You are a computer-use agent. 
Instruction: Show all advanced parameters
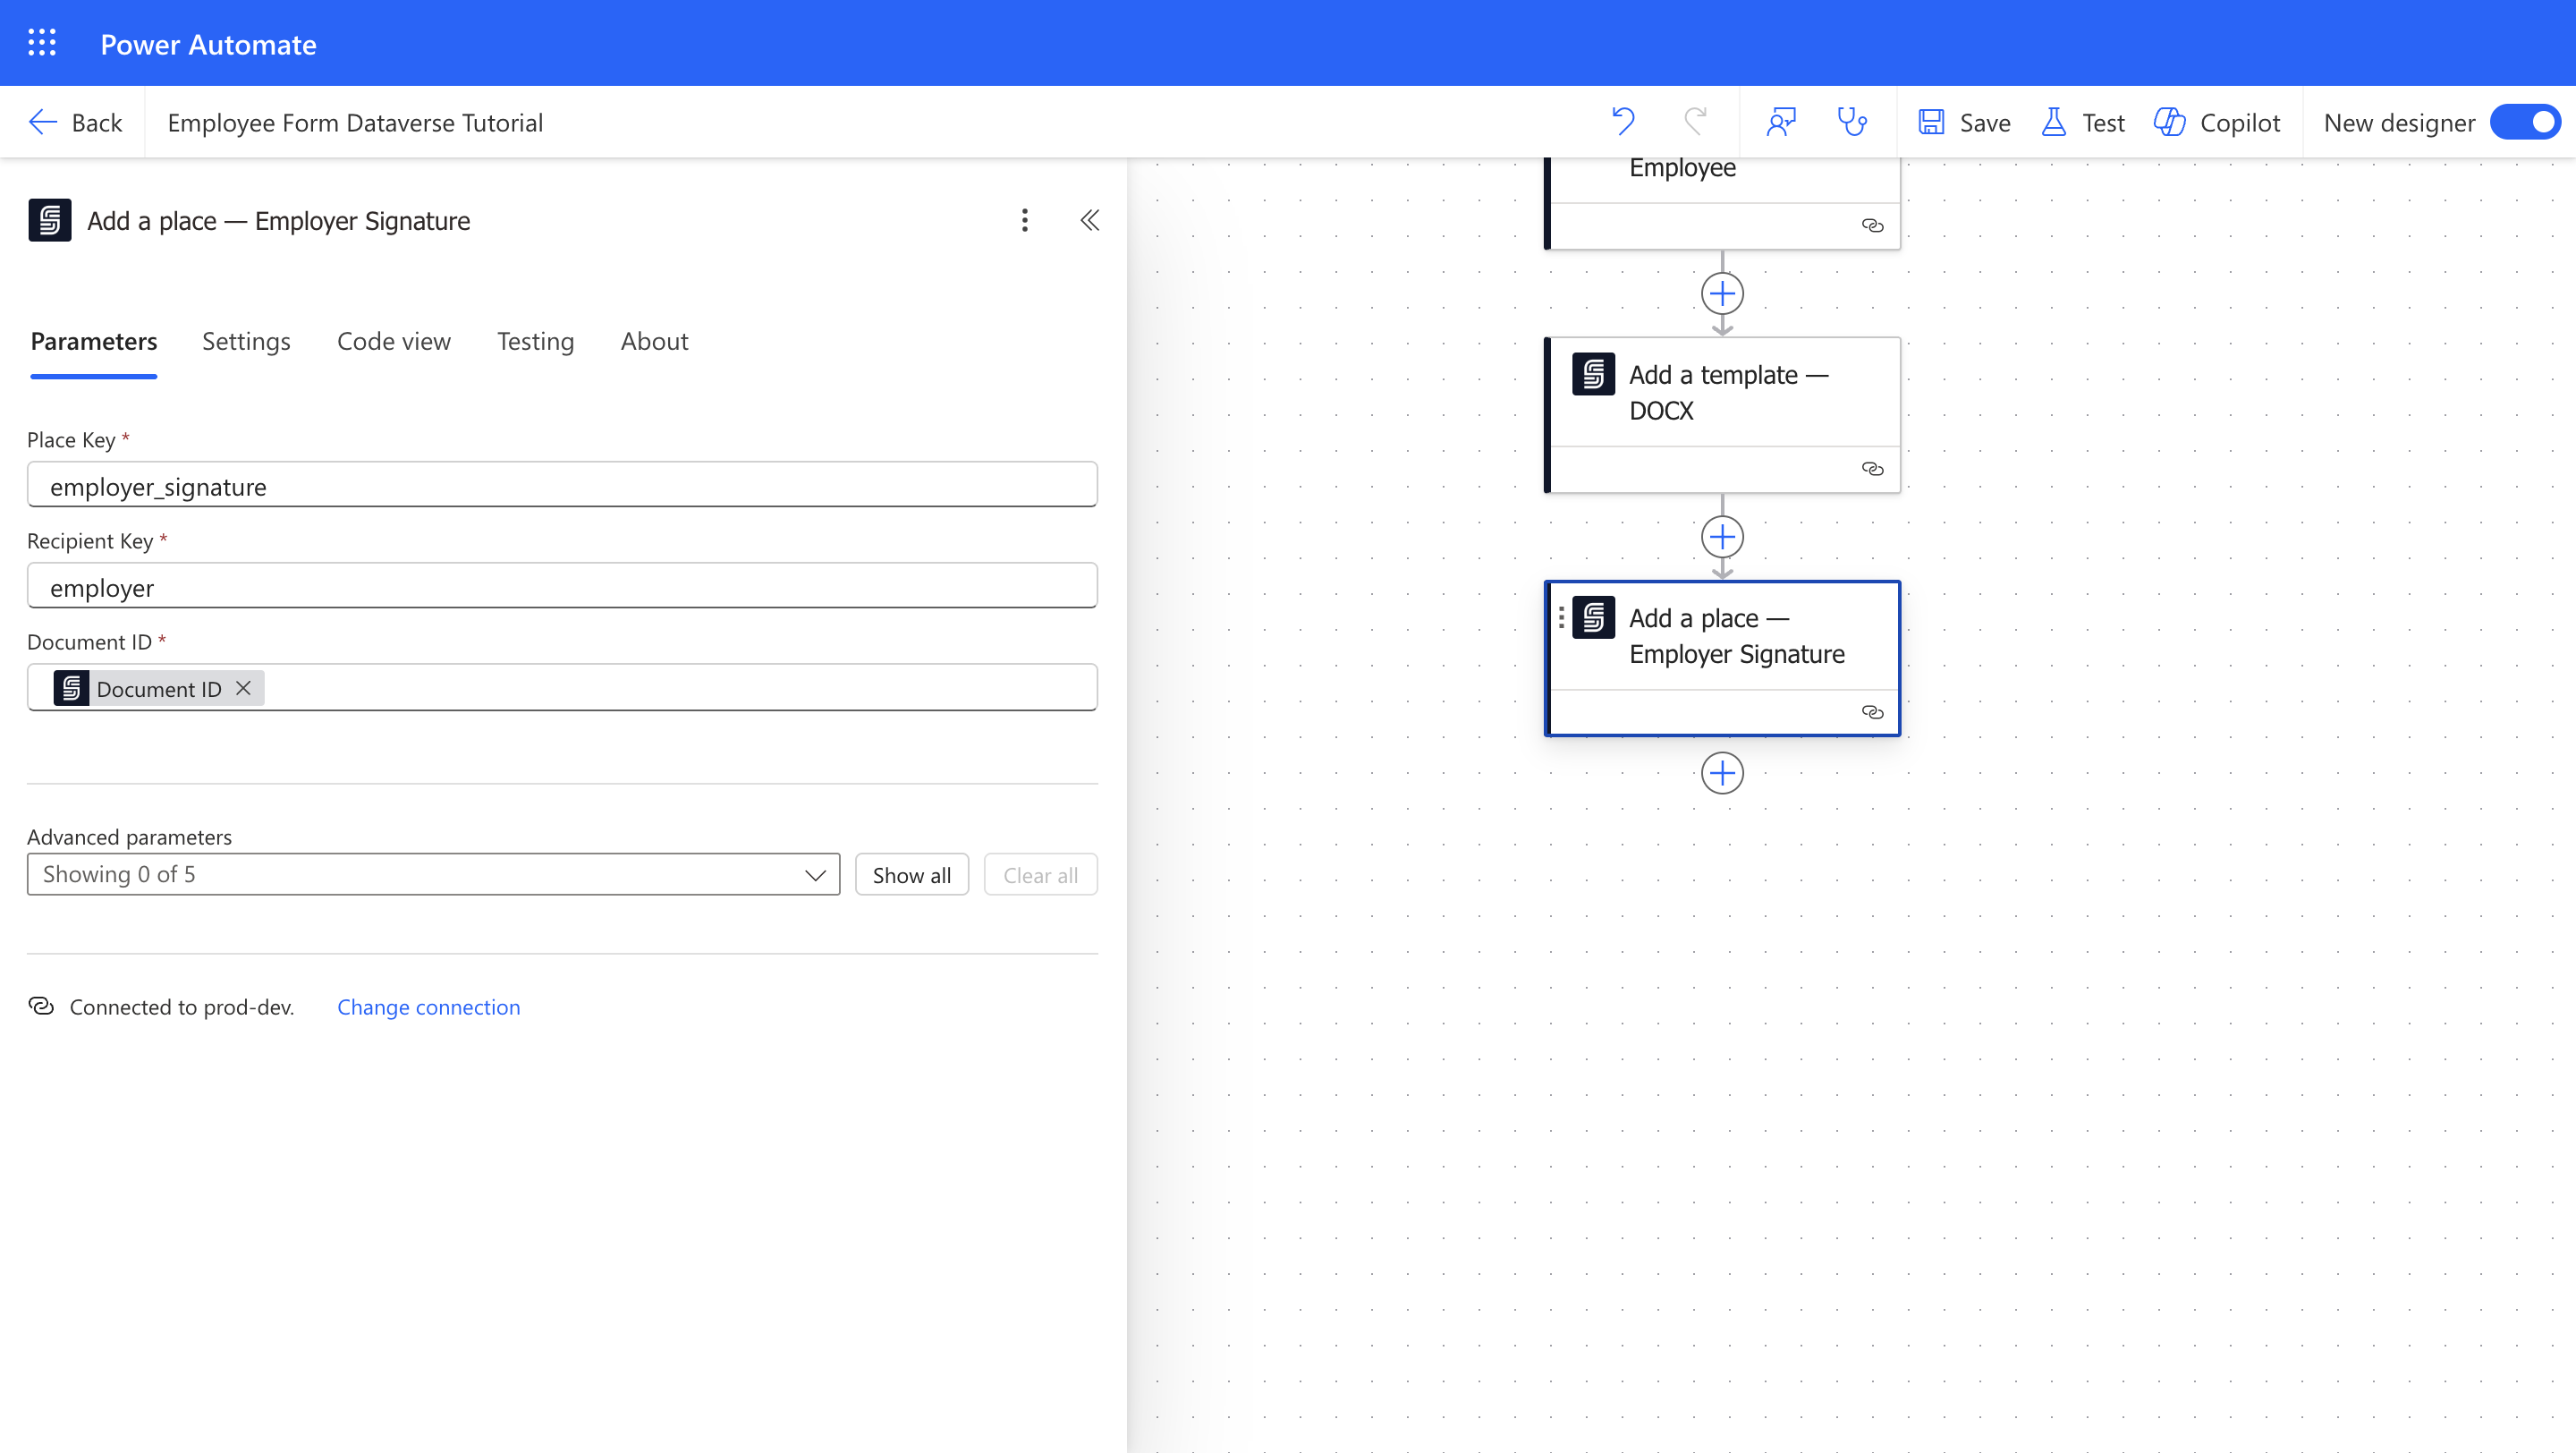click(x=911, y=873)
